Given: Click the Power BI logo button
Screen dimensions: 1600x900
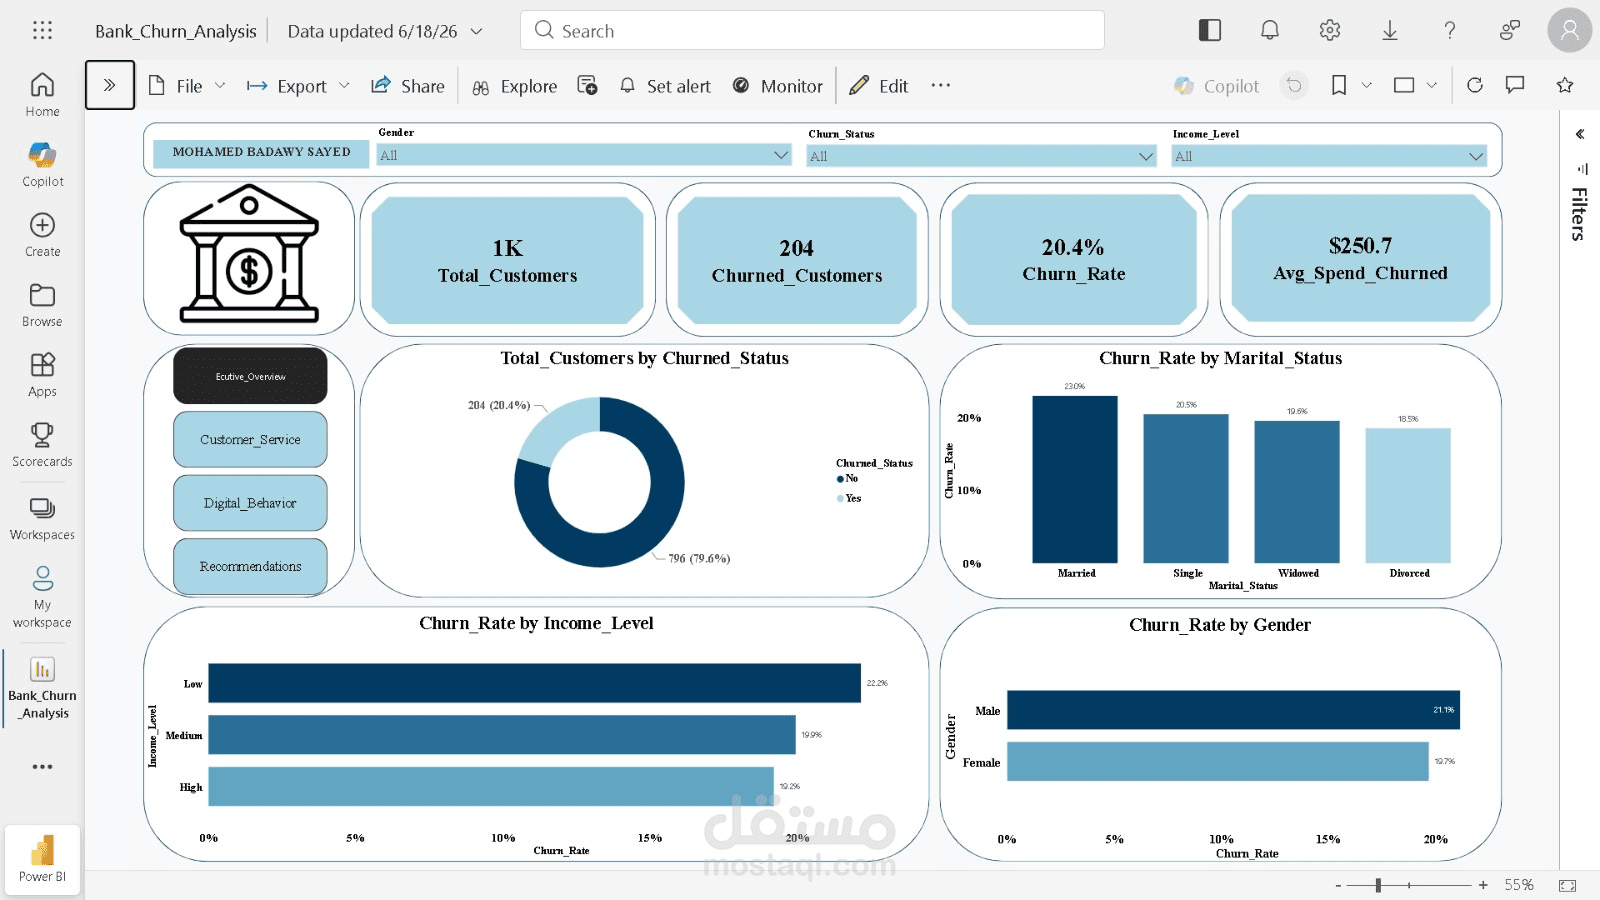Looking at the screenshot, I should (x=42, y=859).
